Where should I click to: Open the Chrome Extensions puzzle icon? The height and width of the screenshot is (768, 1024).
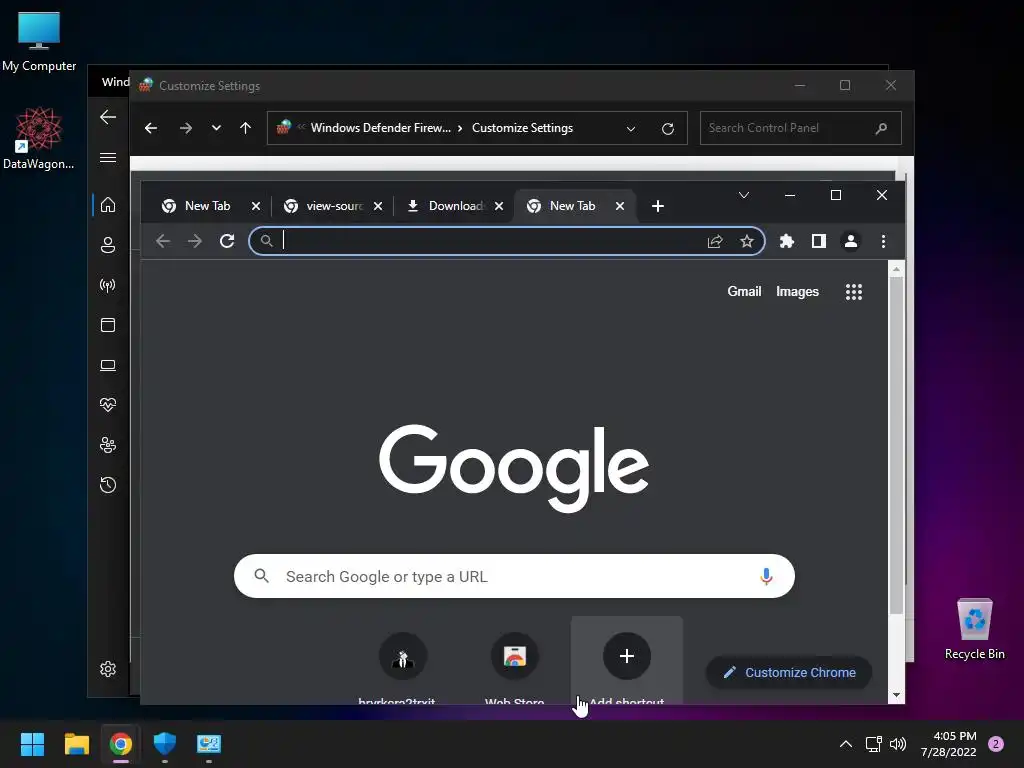point(787,241)
